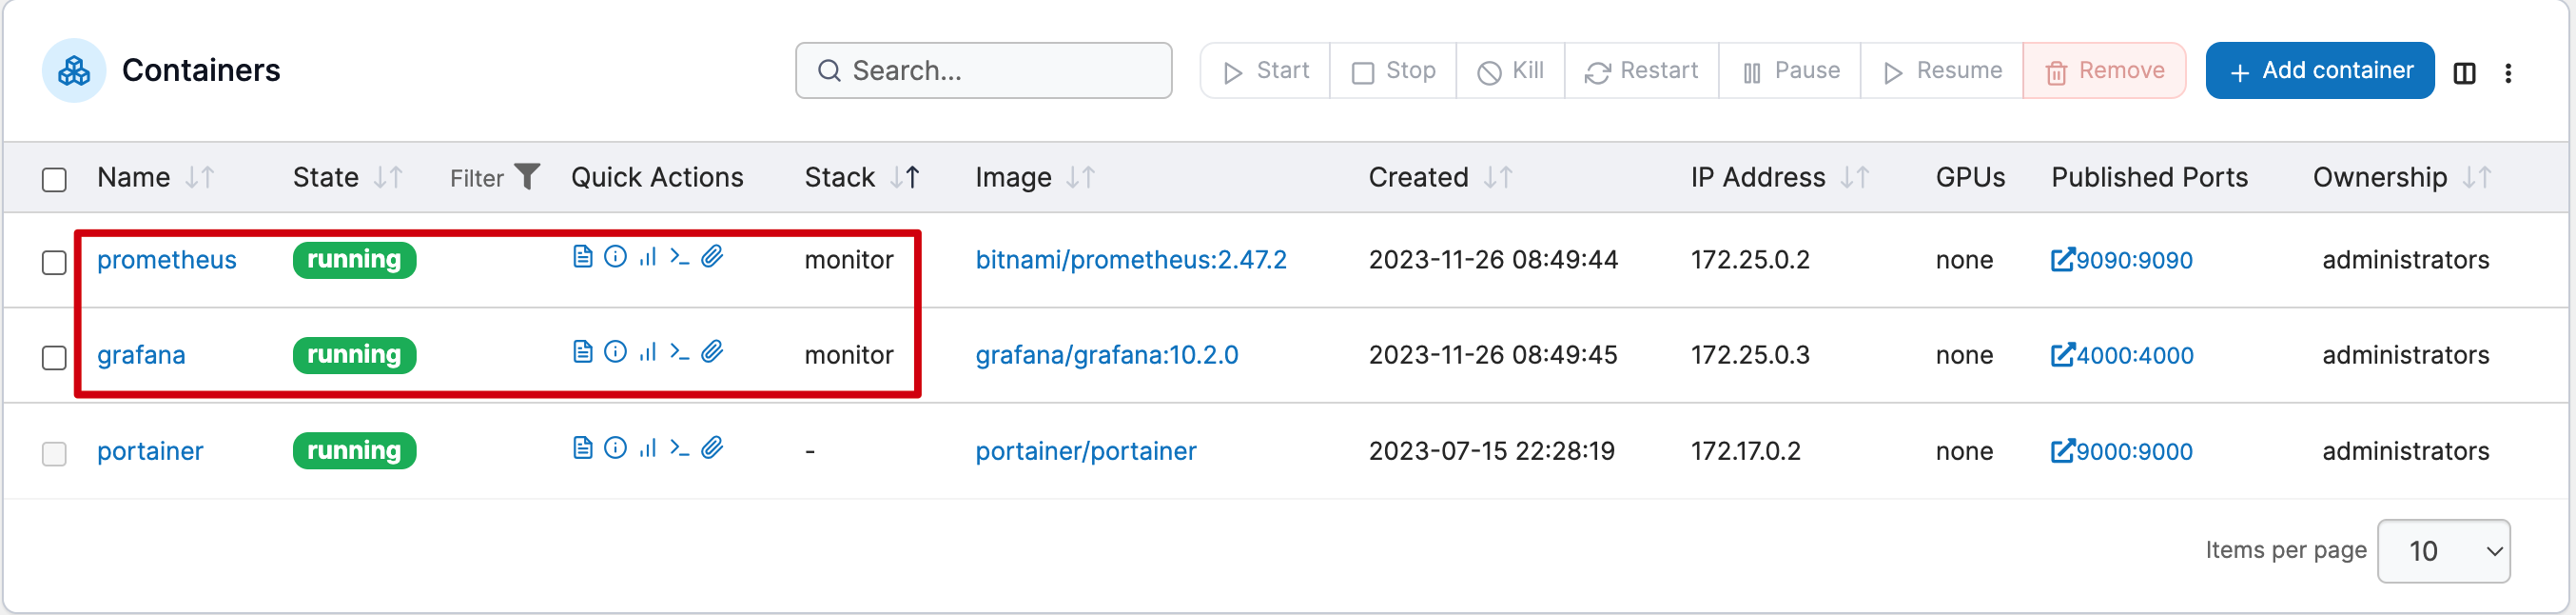Click the Kill button
2576x615 pixels.
pyautogui.click(x=1510, y=71)
